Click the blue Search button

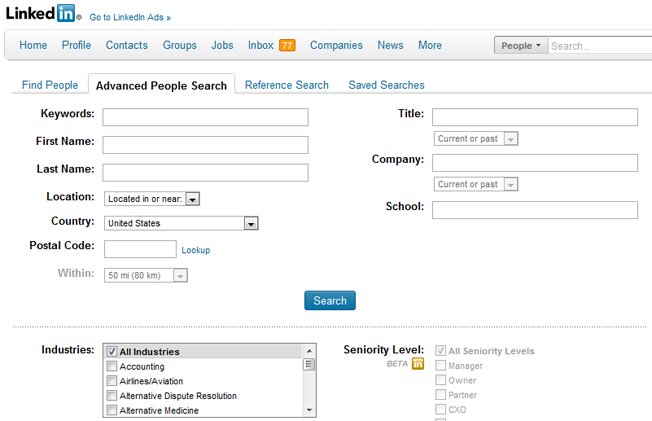click(330, 300)
